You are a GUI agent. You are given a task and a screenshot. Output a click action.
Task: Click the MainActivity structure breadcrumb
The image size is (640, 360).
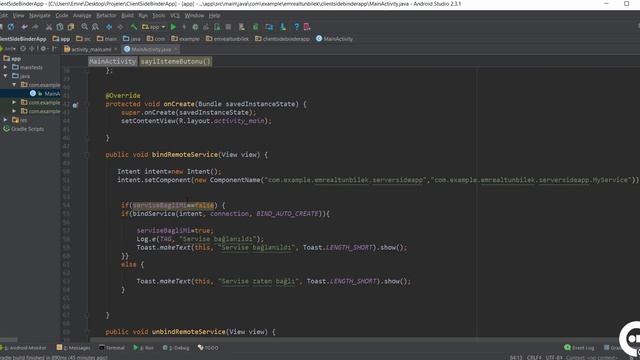tap(112, 62)
